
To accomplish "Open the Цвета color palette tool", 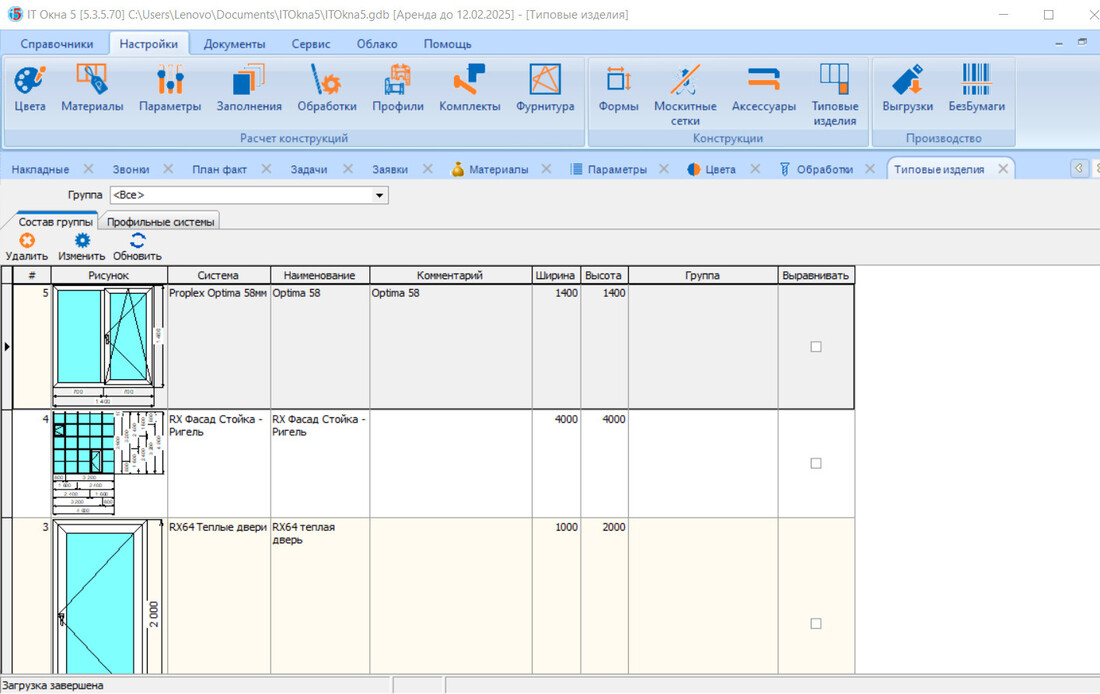I will point(30,88).
